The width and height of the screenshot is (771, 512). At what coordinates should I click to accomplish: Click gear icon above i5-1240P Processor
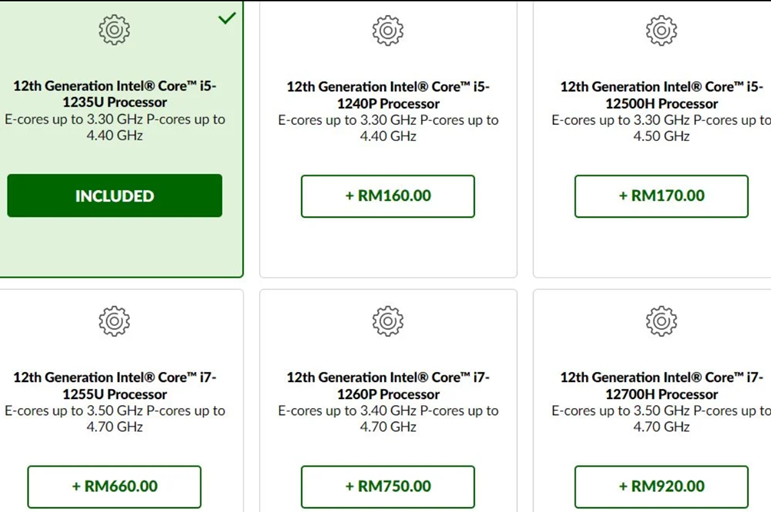(388, 30)
